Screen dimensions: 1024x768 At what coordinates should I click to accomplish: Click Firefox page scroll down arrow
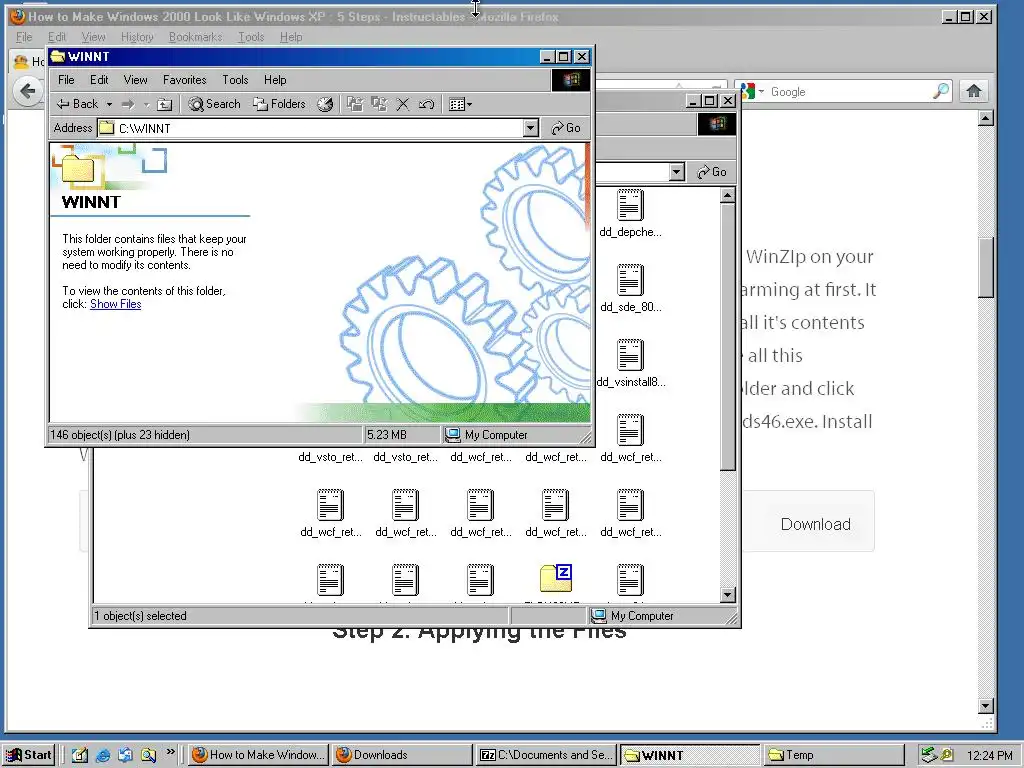pos(986,705)
